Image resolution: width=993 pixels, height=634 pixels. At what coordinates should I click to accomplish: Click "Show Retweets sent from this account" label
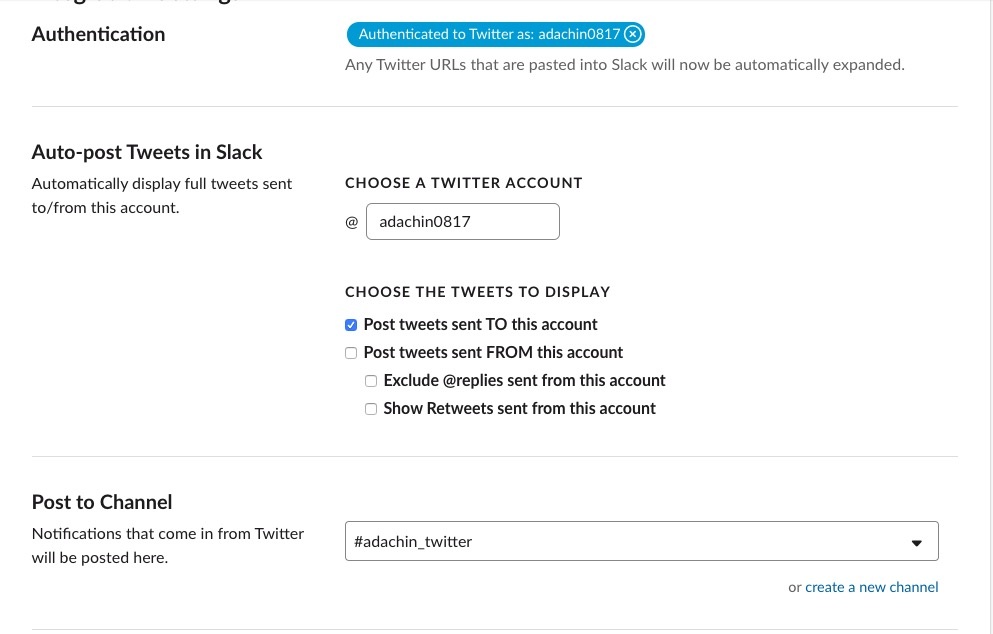[x=519, y=409]
